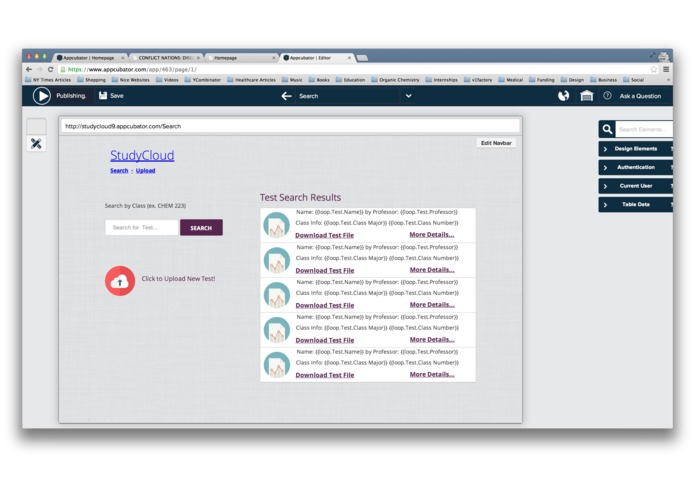Click More Details in first result
695x494 pixels.
click(432, 235)
